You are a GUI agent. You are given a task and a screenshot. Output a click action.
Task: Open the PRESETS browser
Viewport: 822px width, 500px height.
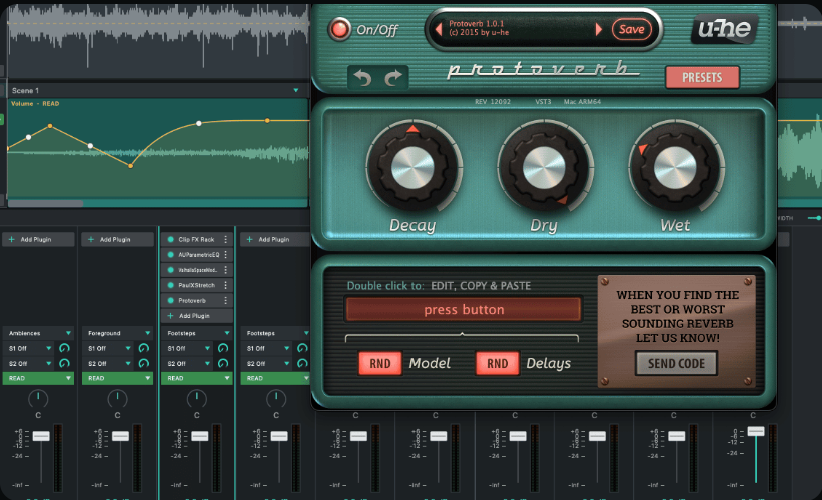point(702,78)
